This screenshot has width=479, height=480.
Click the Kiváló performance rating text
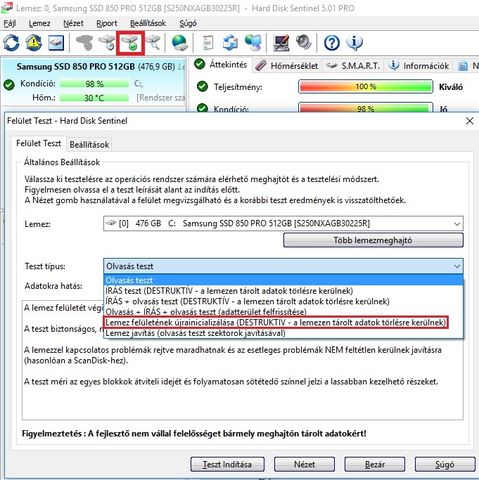click(450, 87)
